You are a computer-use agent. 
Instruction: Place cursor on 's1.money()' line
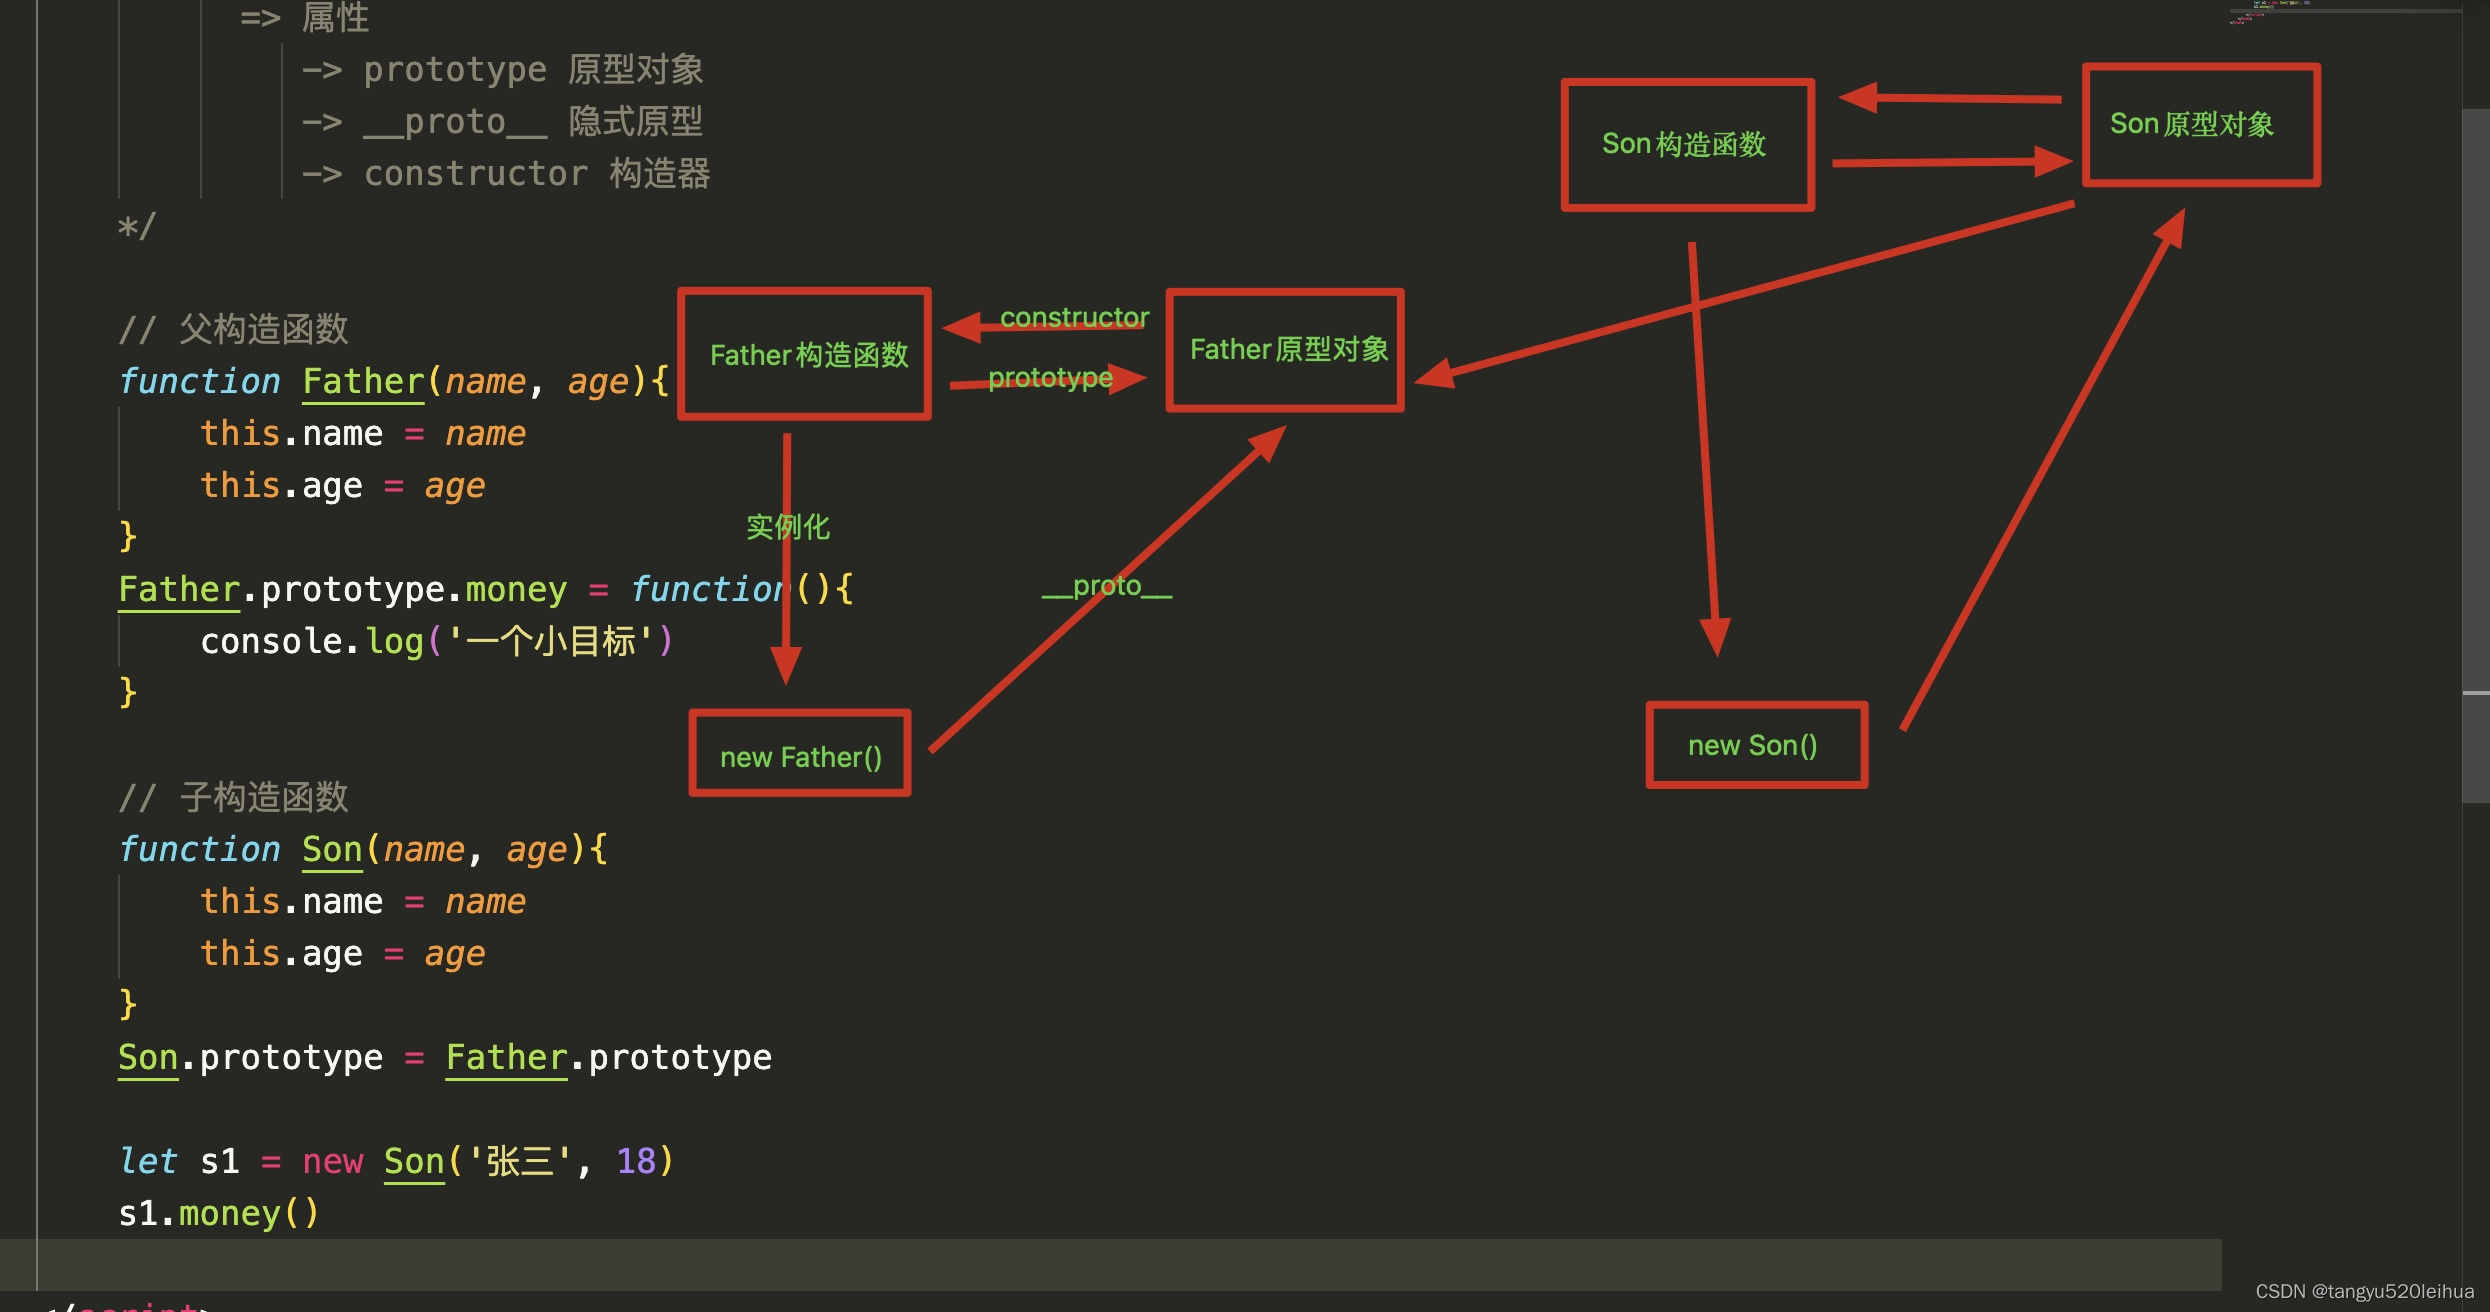(218, 1213)
